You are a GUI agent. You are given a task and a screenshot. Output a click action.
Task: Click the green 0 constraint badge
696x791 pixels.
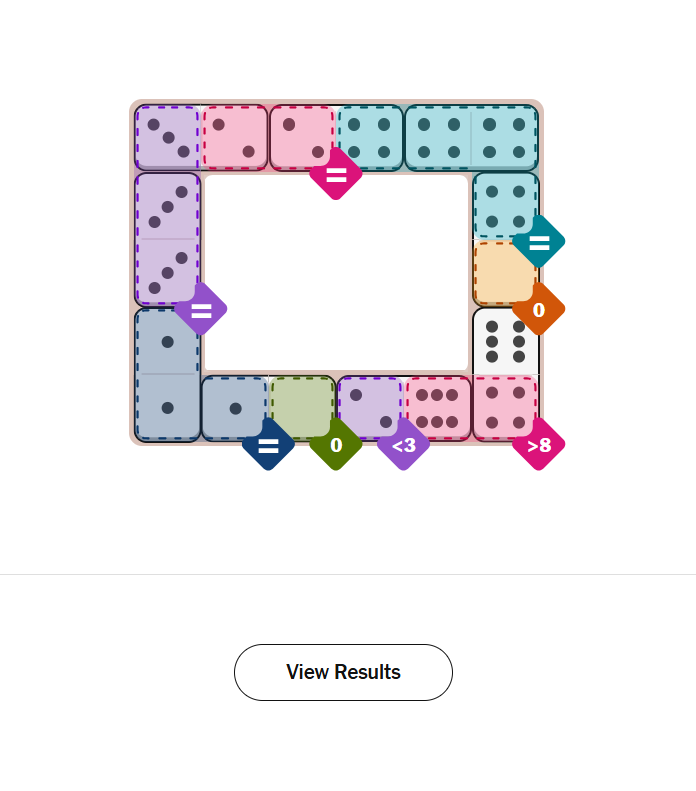[336, 444]
